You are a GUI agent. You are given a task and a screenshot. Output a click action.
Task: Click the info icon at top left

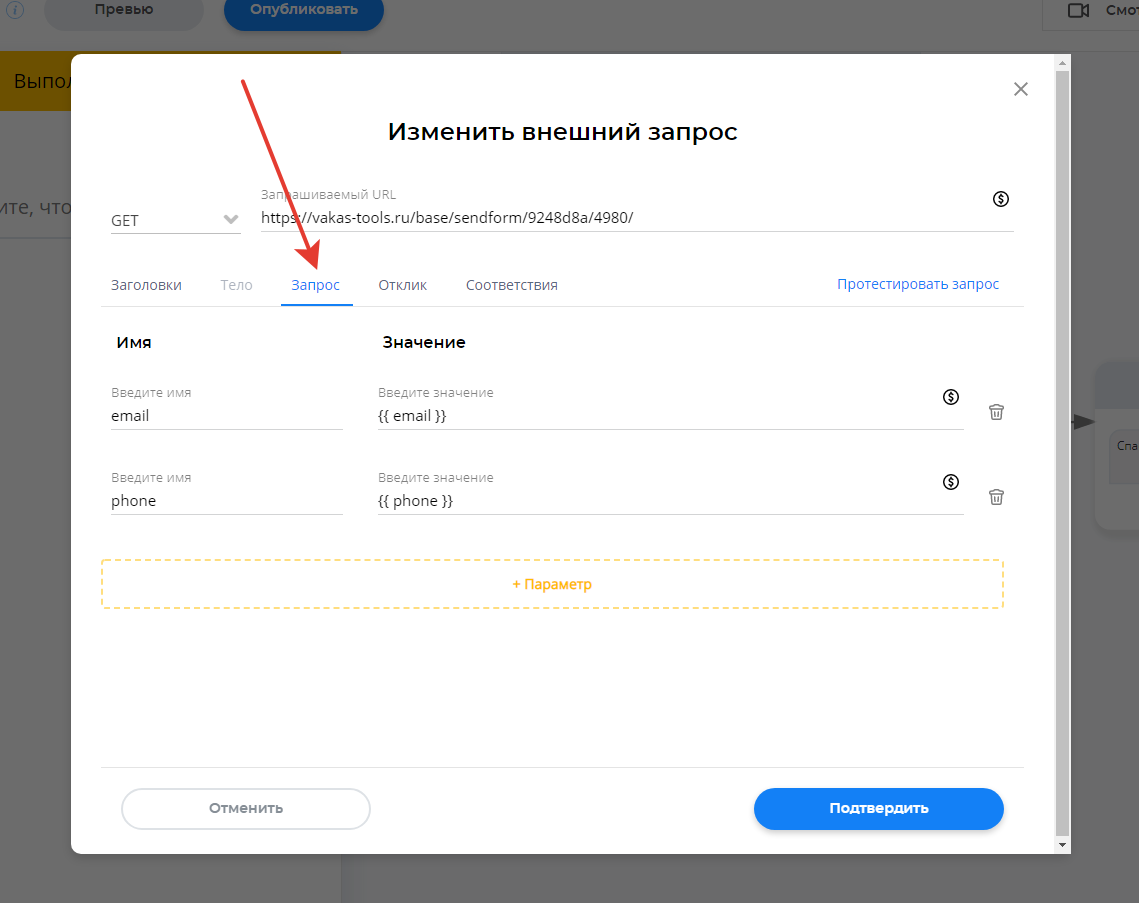point(15,10)
